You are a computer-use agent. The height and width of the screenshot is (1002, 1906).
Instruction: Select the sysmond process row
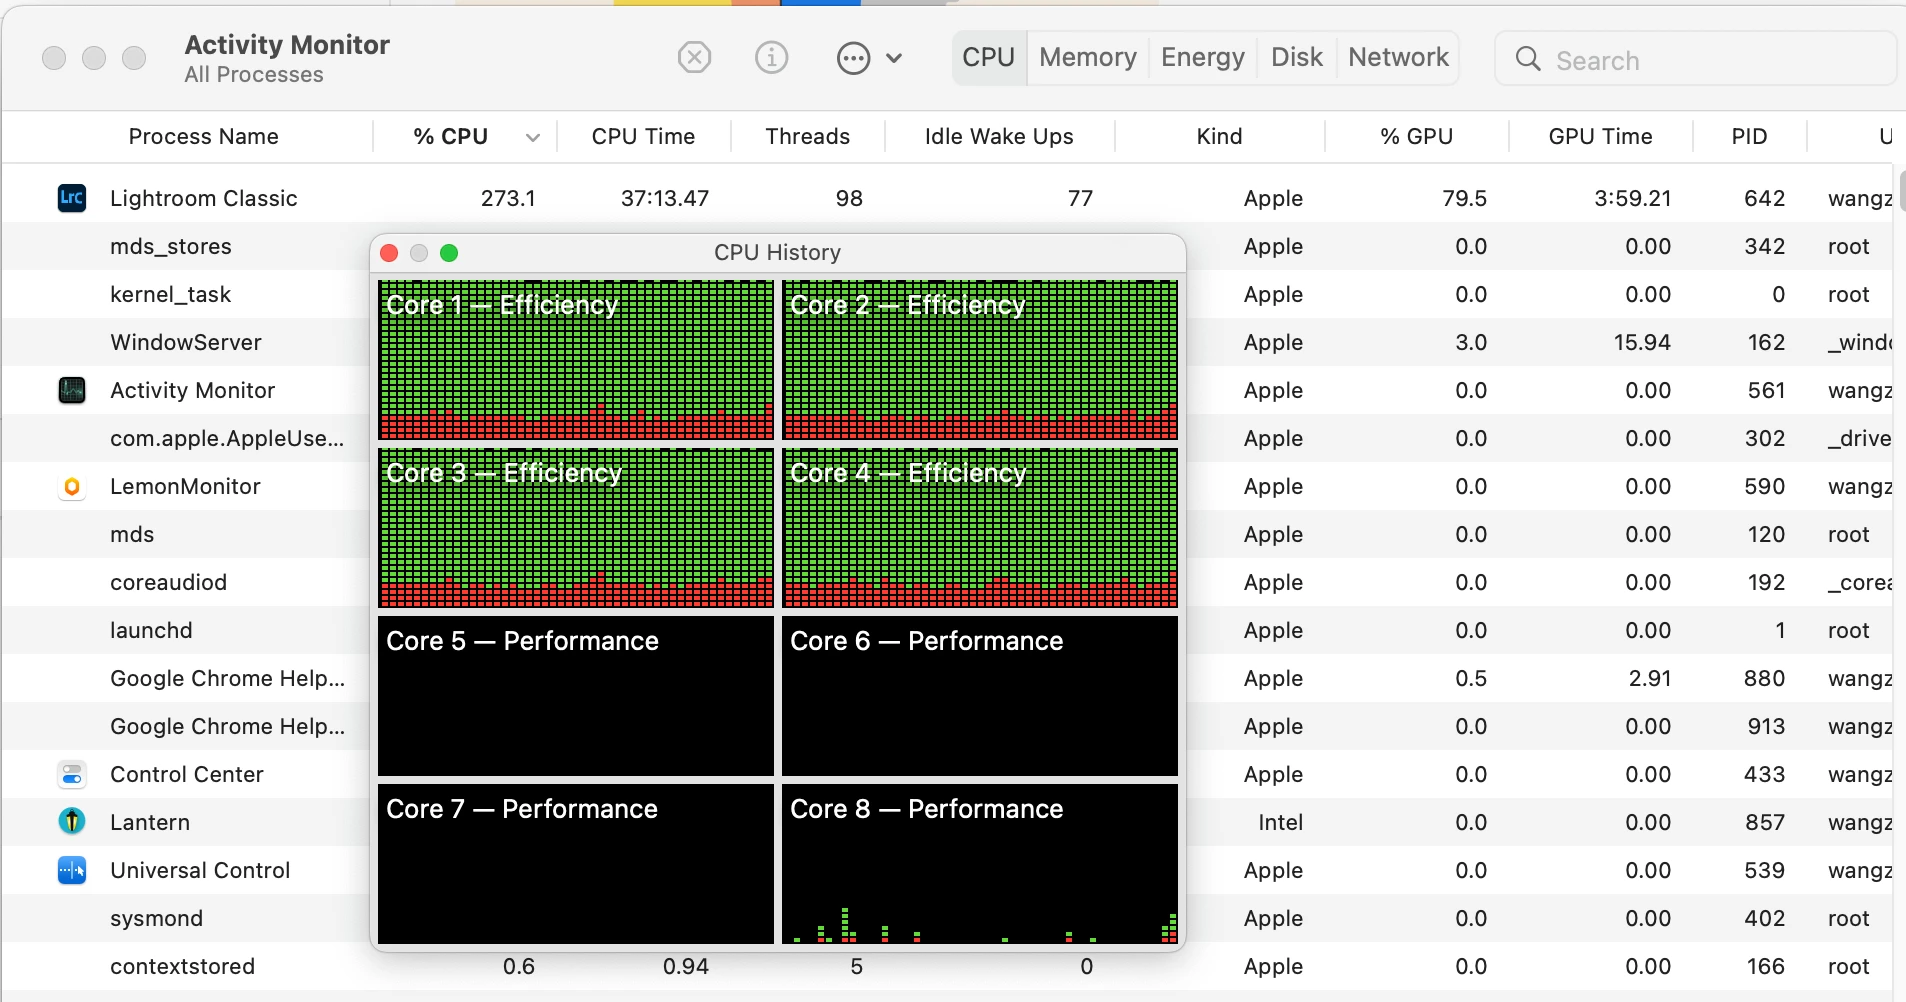948,918
